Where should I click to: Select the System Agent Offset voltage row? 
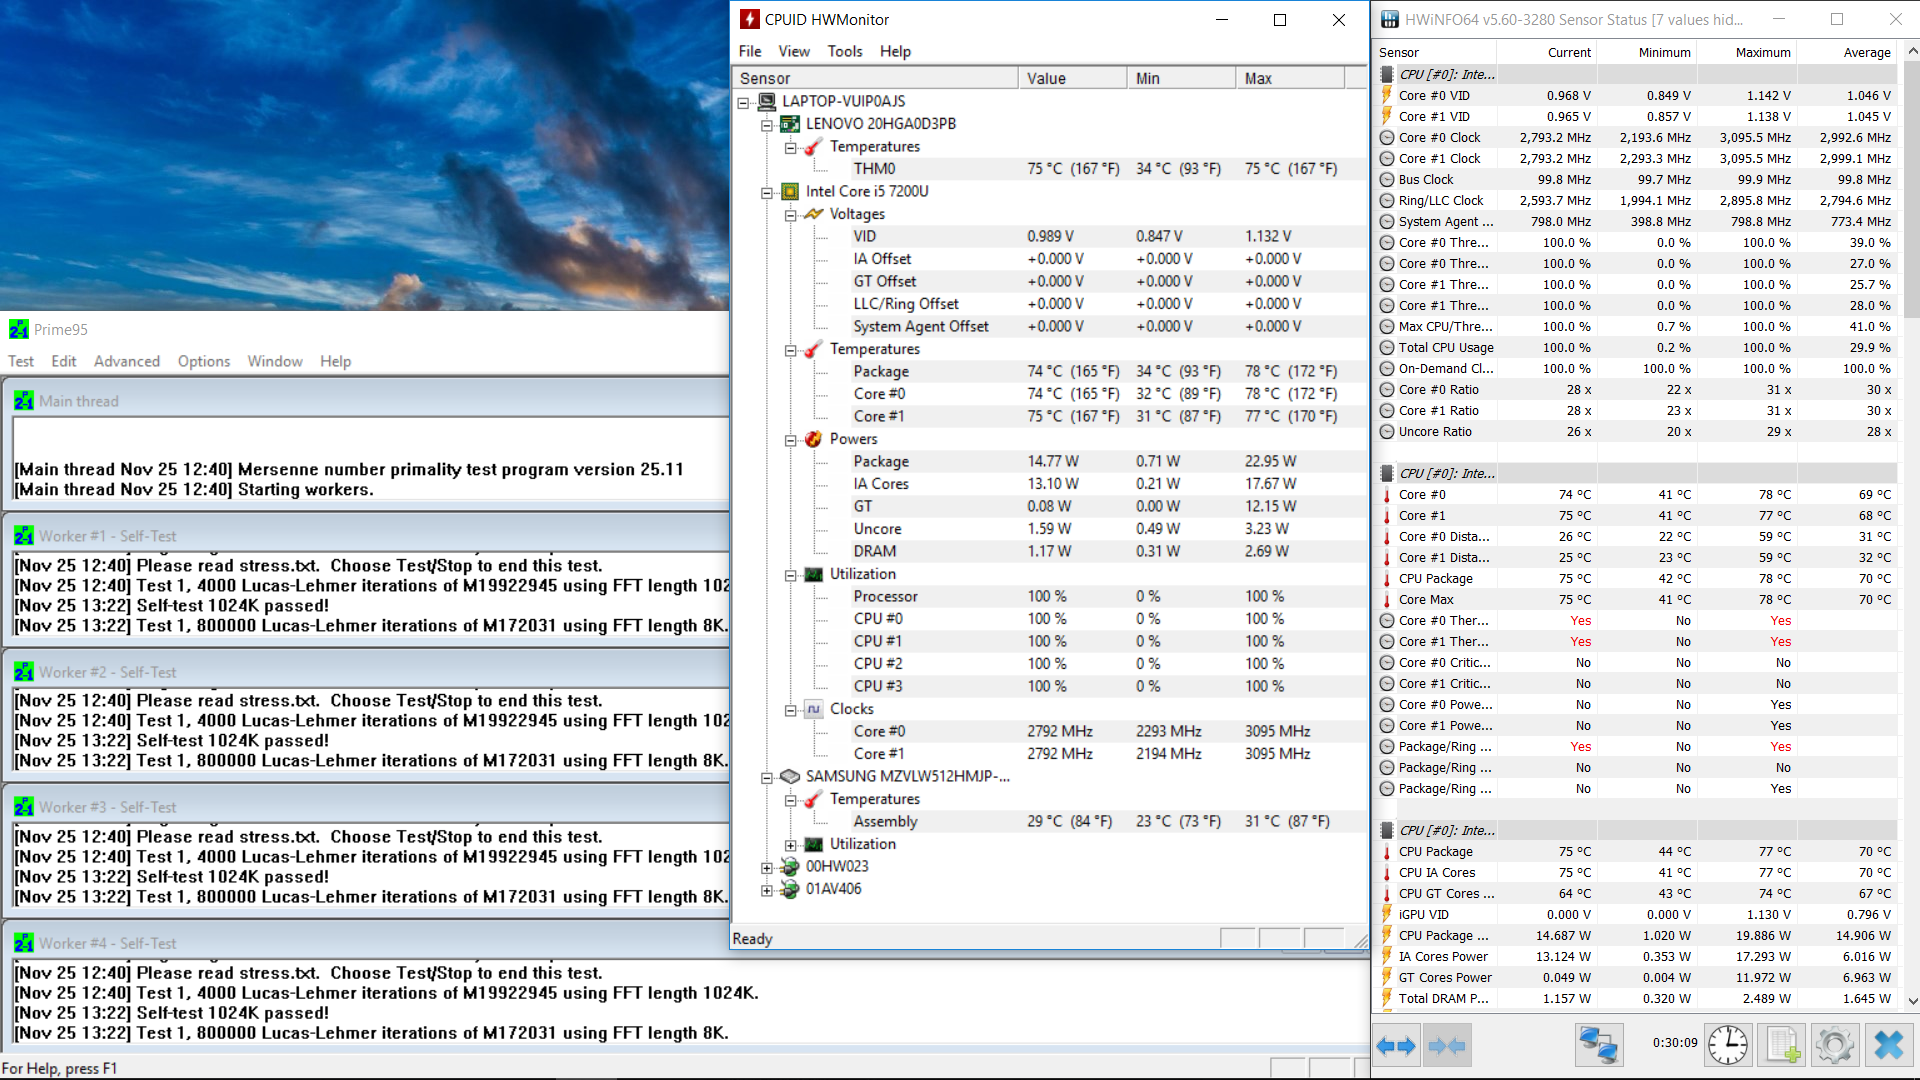pyautogui.click(x=1050, y=326)
